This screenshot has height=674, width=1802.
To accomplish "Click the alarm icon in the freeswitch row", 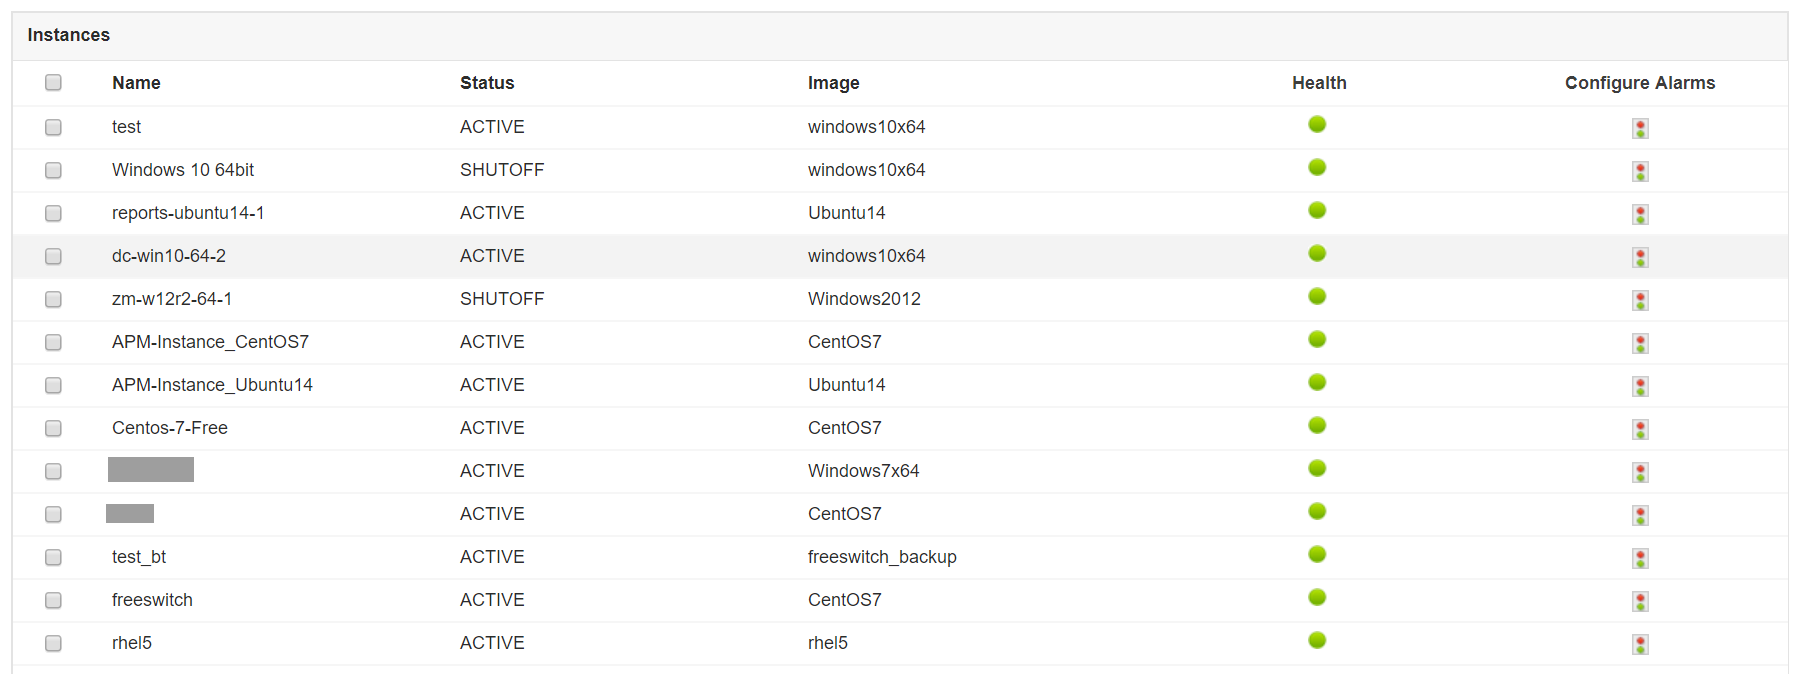I will [1640, 601].
